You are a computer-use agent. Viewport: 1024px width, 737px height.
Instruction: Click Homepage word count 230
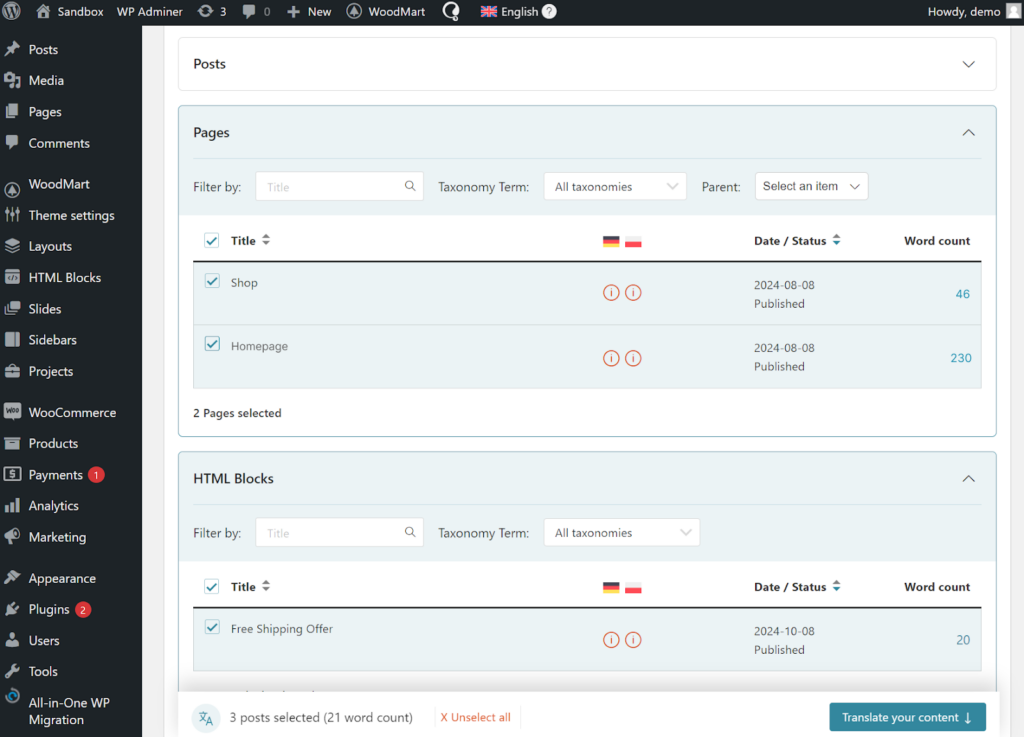(961, 358)
